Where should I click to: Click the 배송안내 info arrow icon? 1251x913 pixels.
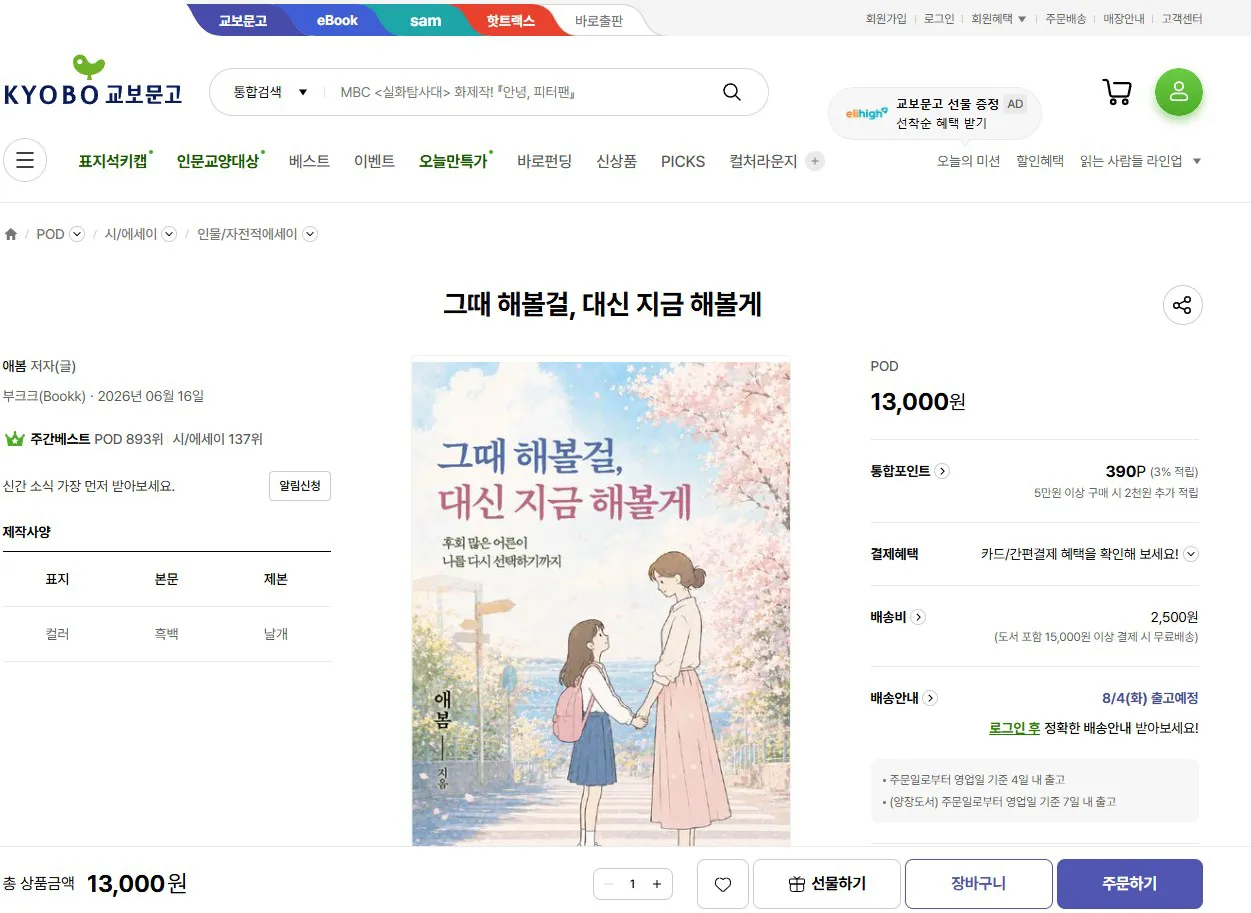pyautogui.click(x=930, y=698)
